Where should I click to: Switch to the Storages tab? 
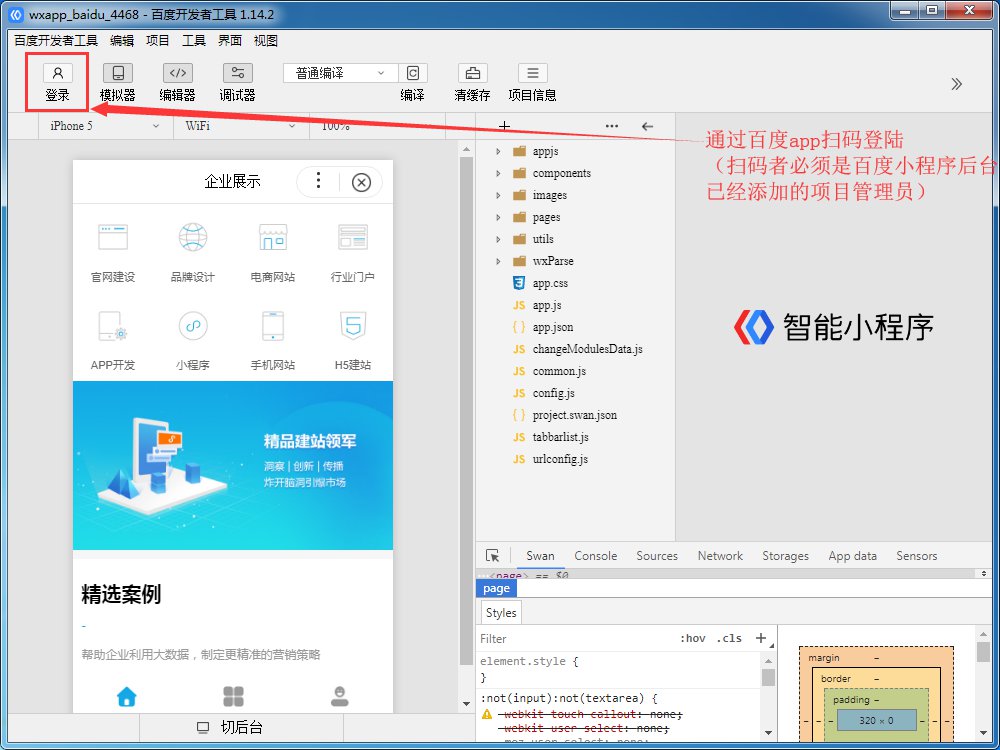(785, 555)
